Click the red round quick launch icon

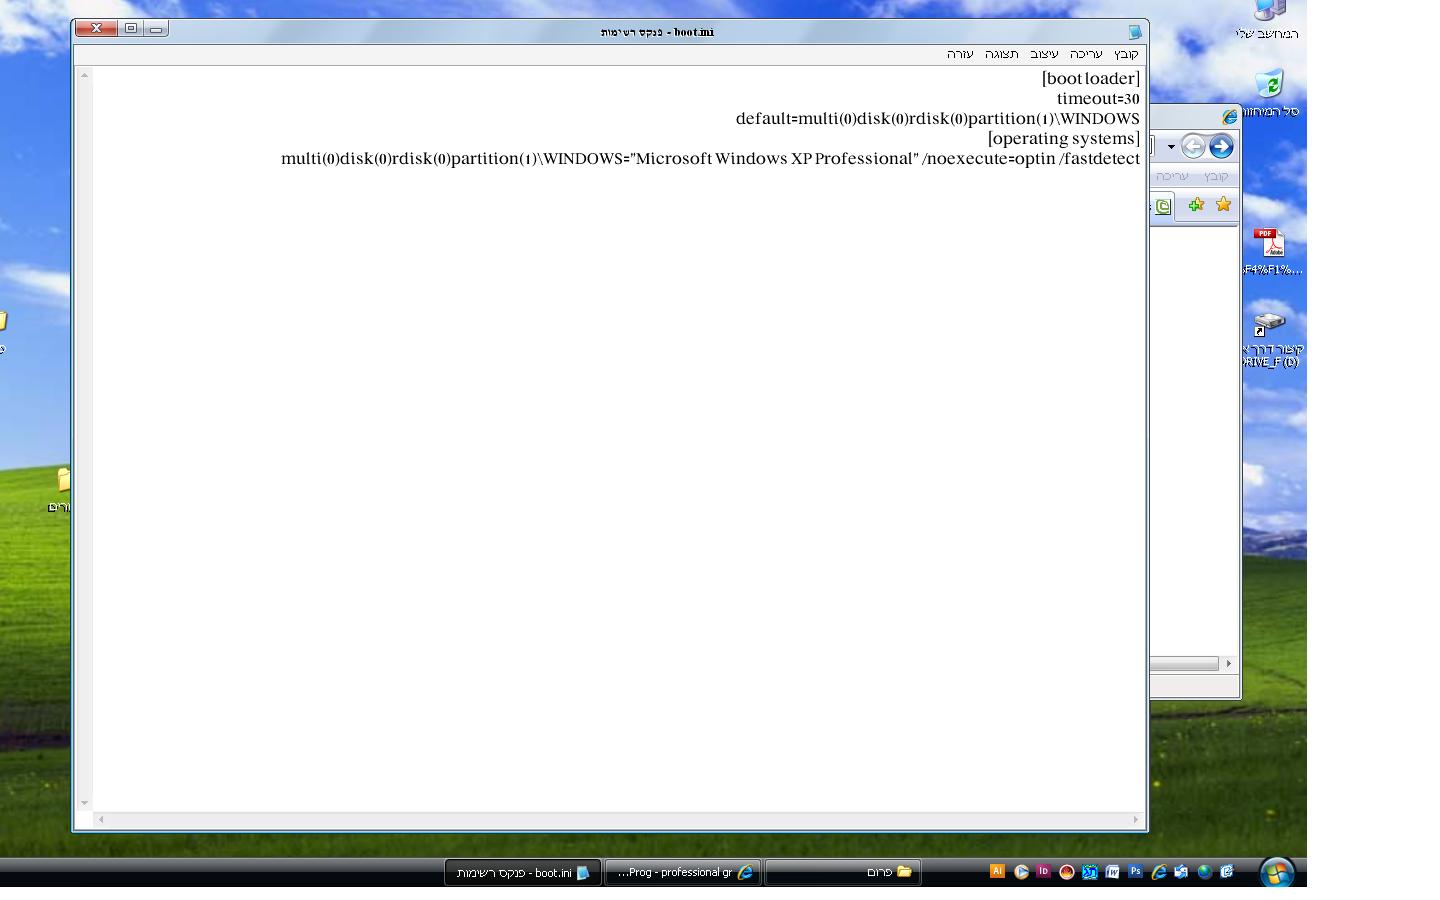[1066, 872]
